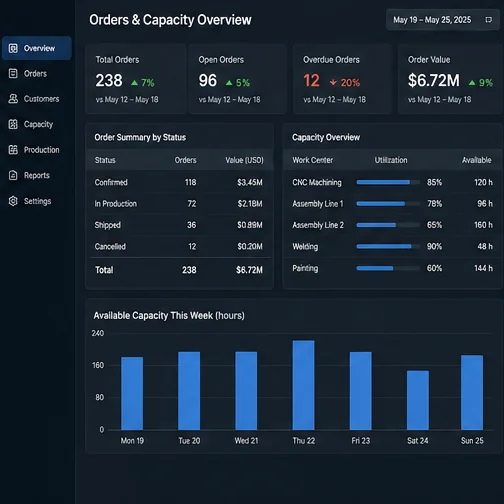The image size is (504, 504).
Task: Click the Assembly Line 1 work center name
Action: tap(318, 204)
